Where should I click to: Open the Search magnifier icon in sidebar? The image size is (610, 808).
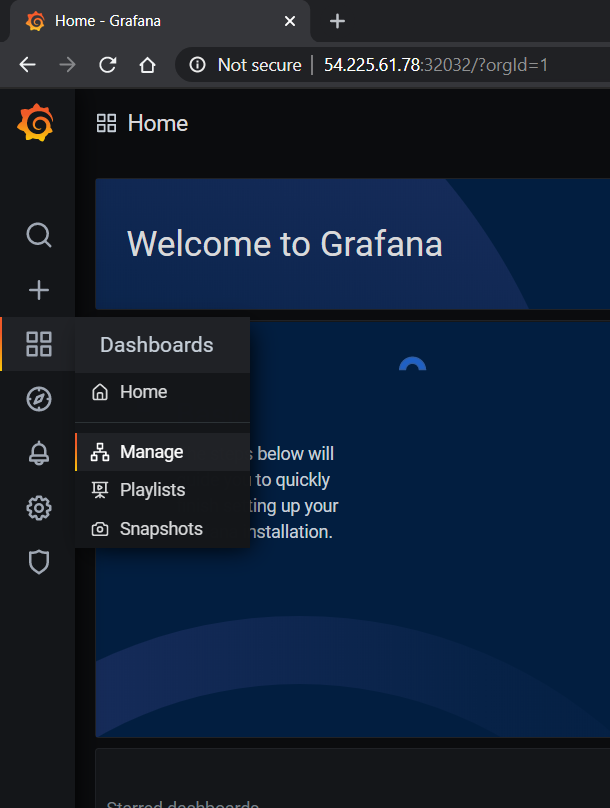point(38,235)
